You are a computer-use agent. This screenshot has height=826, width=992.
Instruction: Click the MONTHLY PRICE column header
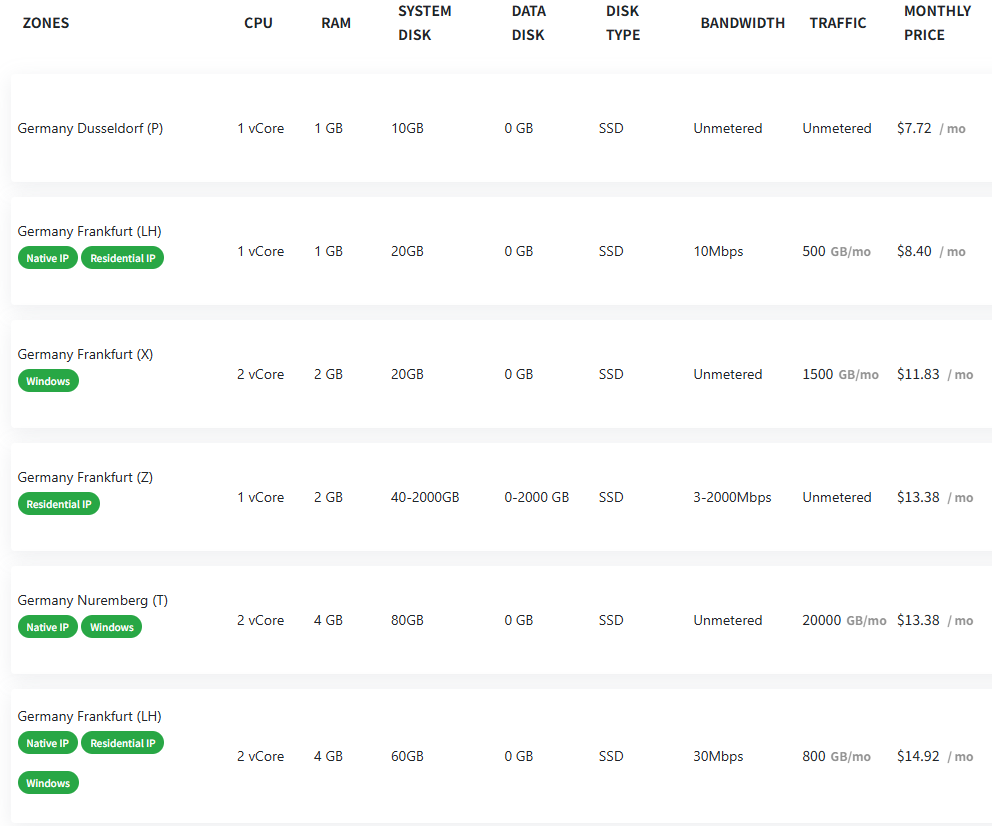click(x=937, y=23)
